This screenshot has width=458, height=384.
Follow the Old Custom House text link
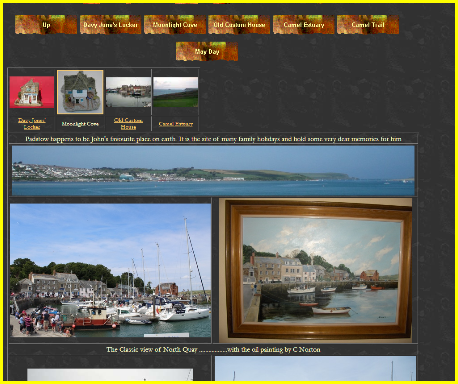point(128,124)
